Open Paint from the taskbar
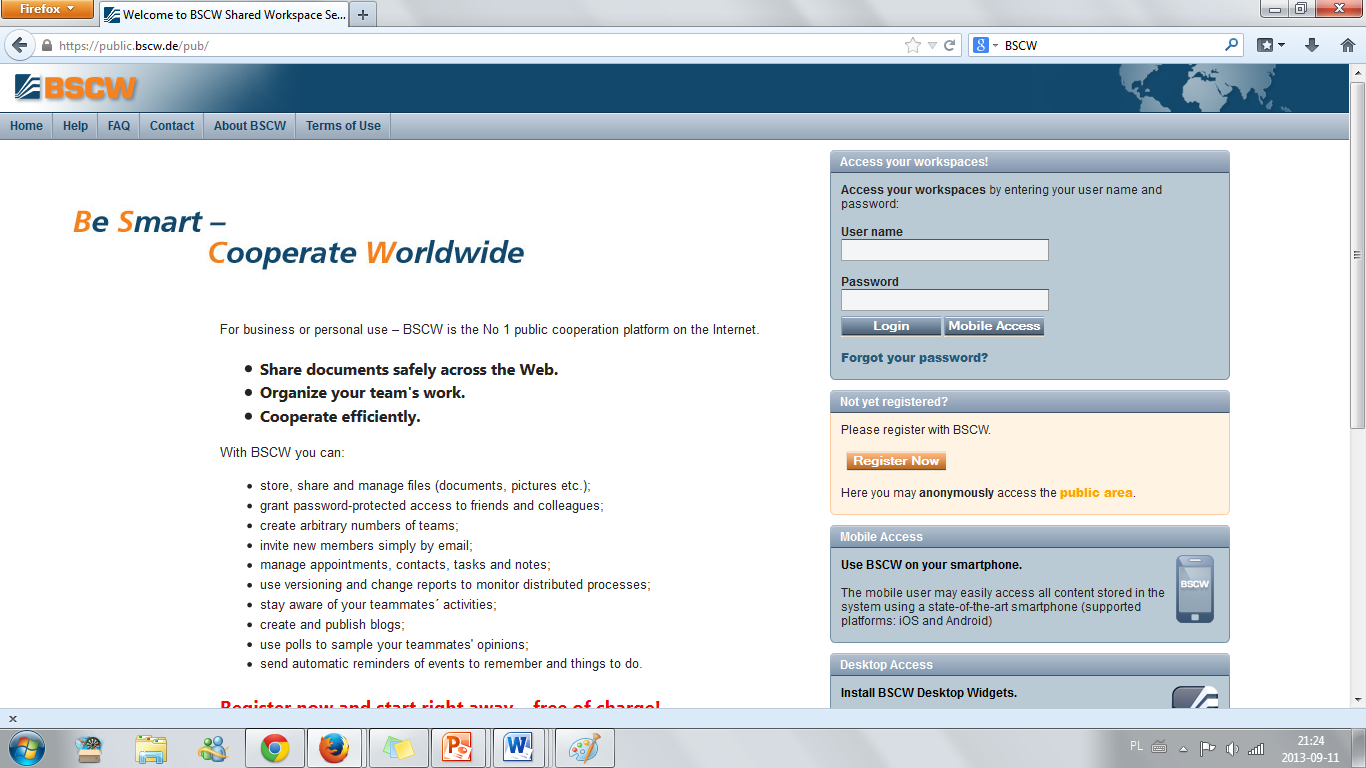The width and height of the screenshot is (1366, 768). point(583,748)
